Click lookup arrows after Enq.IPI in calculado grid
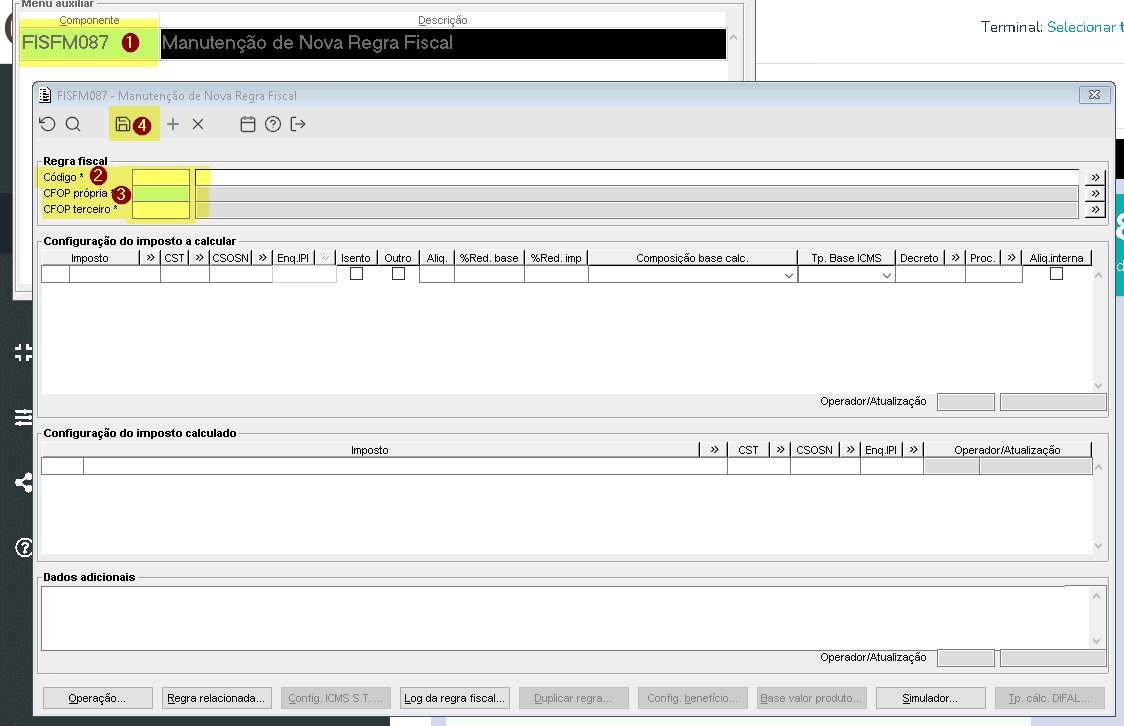This screenshot has height=726, width=1124. point(913,449)
